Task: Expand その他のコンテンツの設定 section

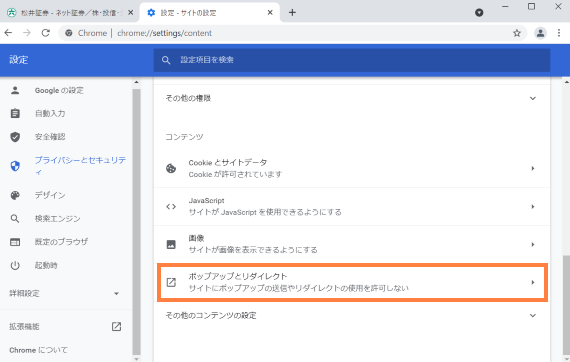Action: tap(352, 315)
